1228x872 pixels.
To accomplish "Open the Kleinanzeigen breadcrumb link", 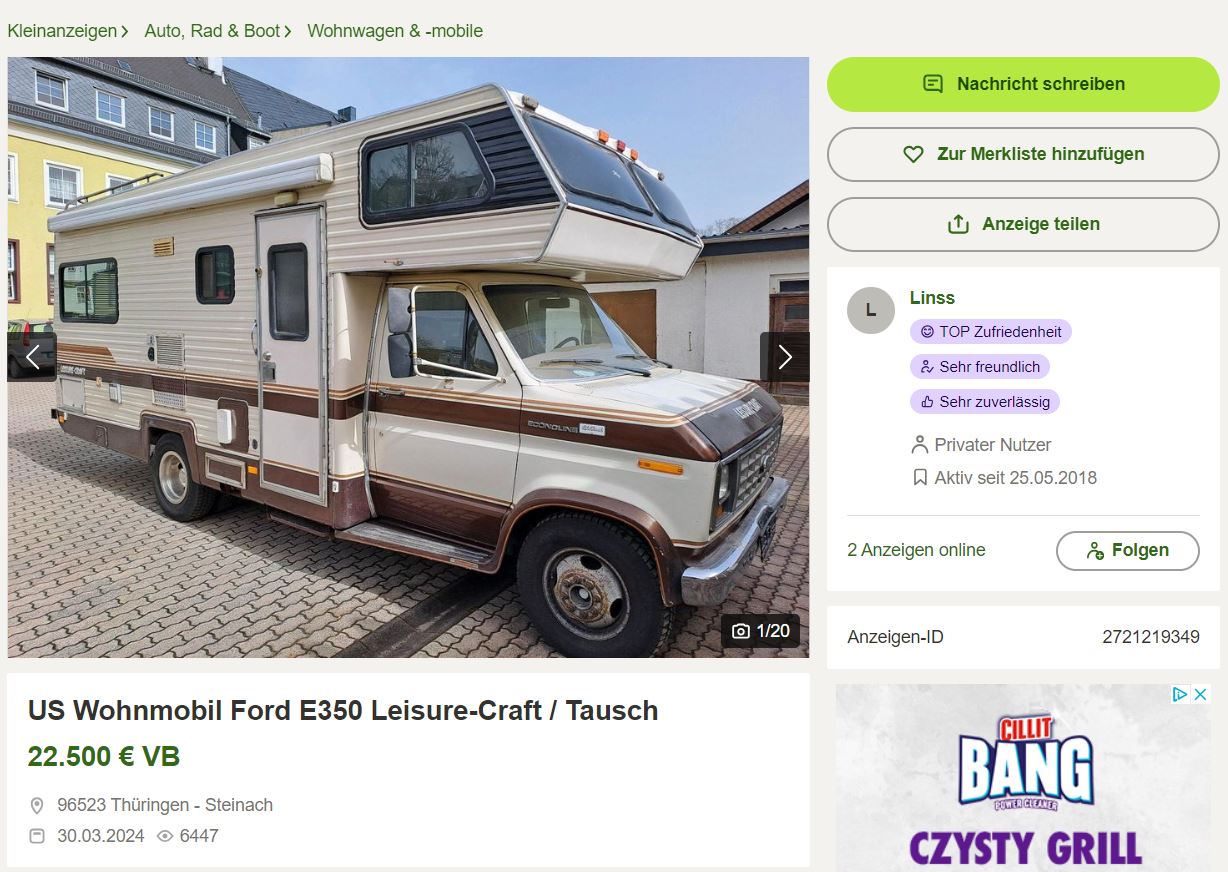I will (x=62, y=31).
